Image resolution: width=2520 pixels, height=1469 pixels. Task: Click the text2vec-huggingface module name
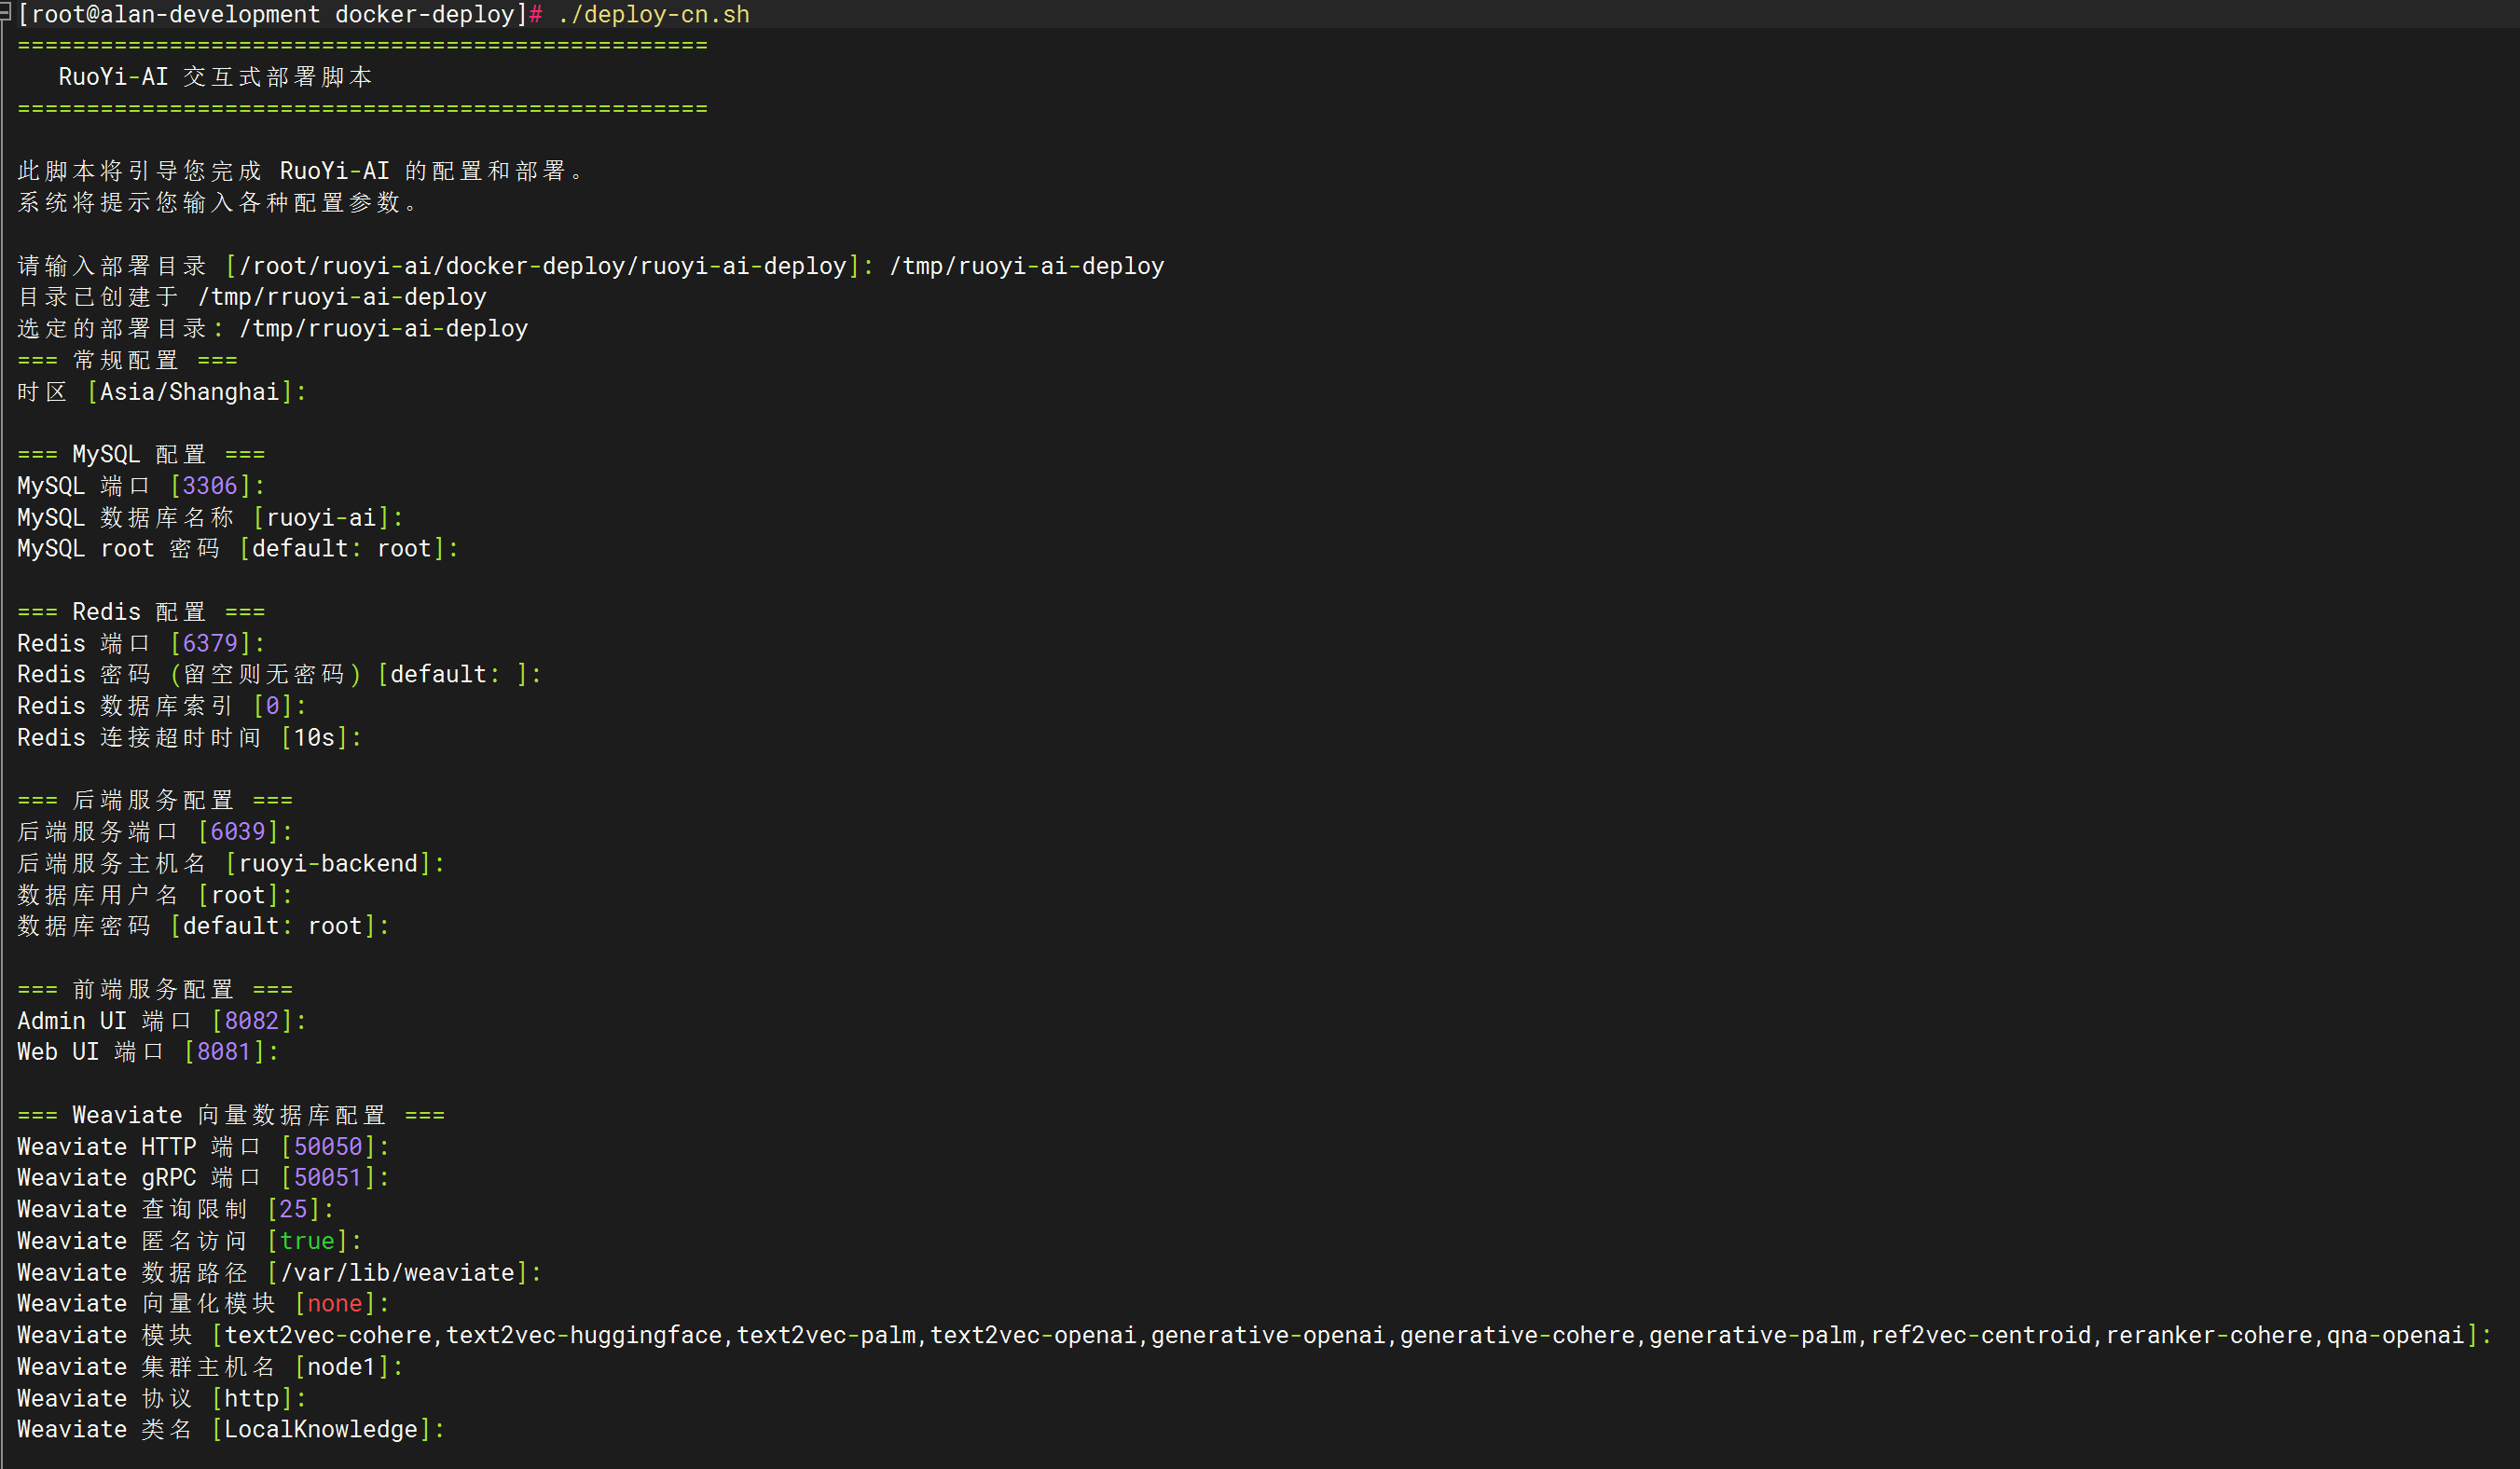click(x=583, y=1336)
